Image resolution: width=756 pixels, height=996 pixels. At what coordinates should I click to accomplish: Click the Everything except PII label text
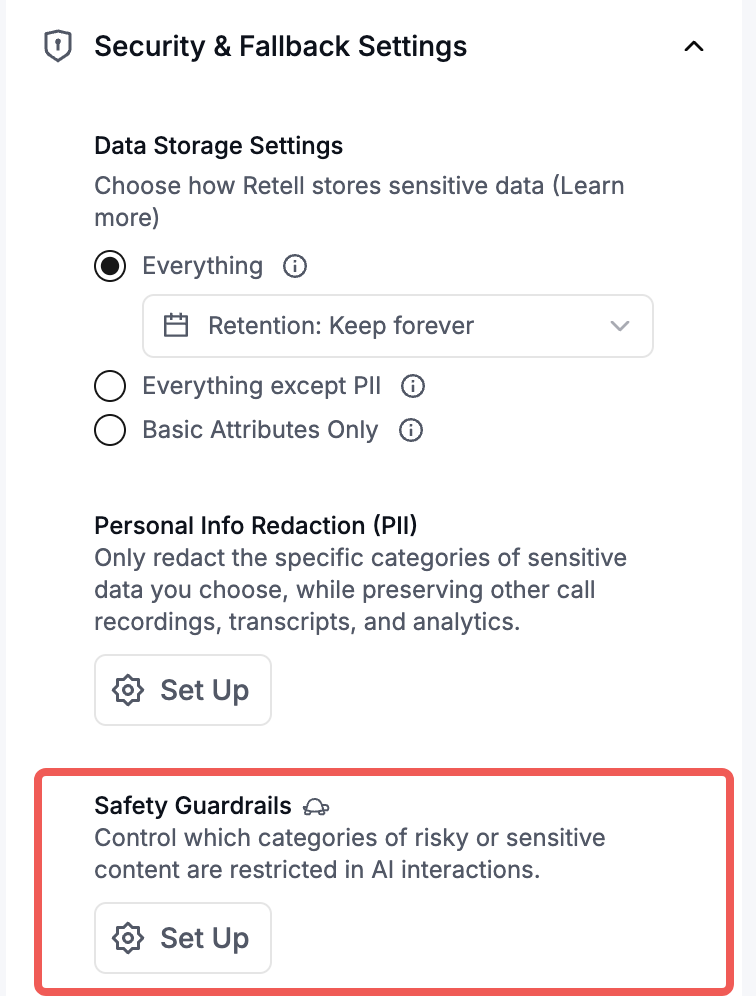pyautogui.click(x=262, y=386)
